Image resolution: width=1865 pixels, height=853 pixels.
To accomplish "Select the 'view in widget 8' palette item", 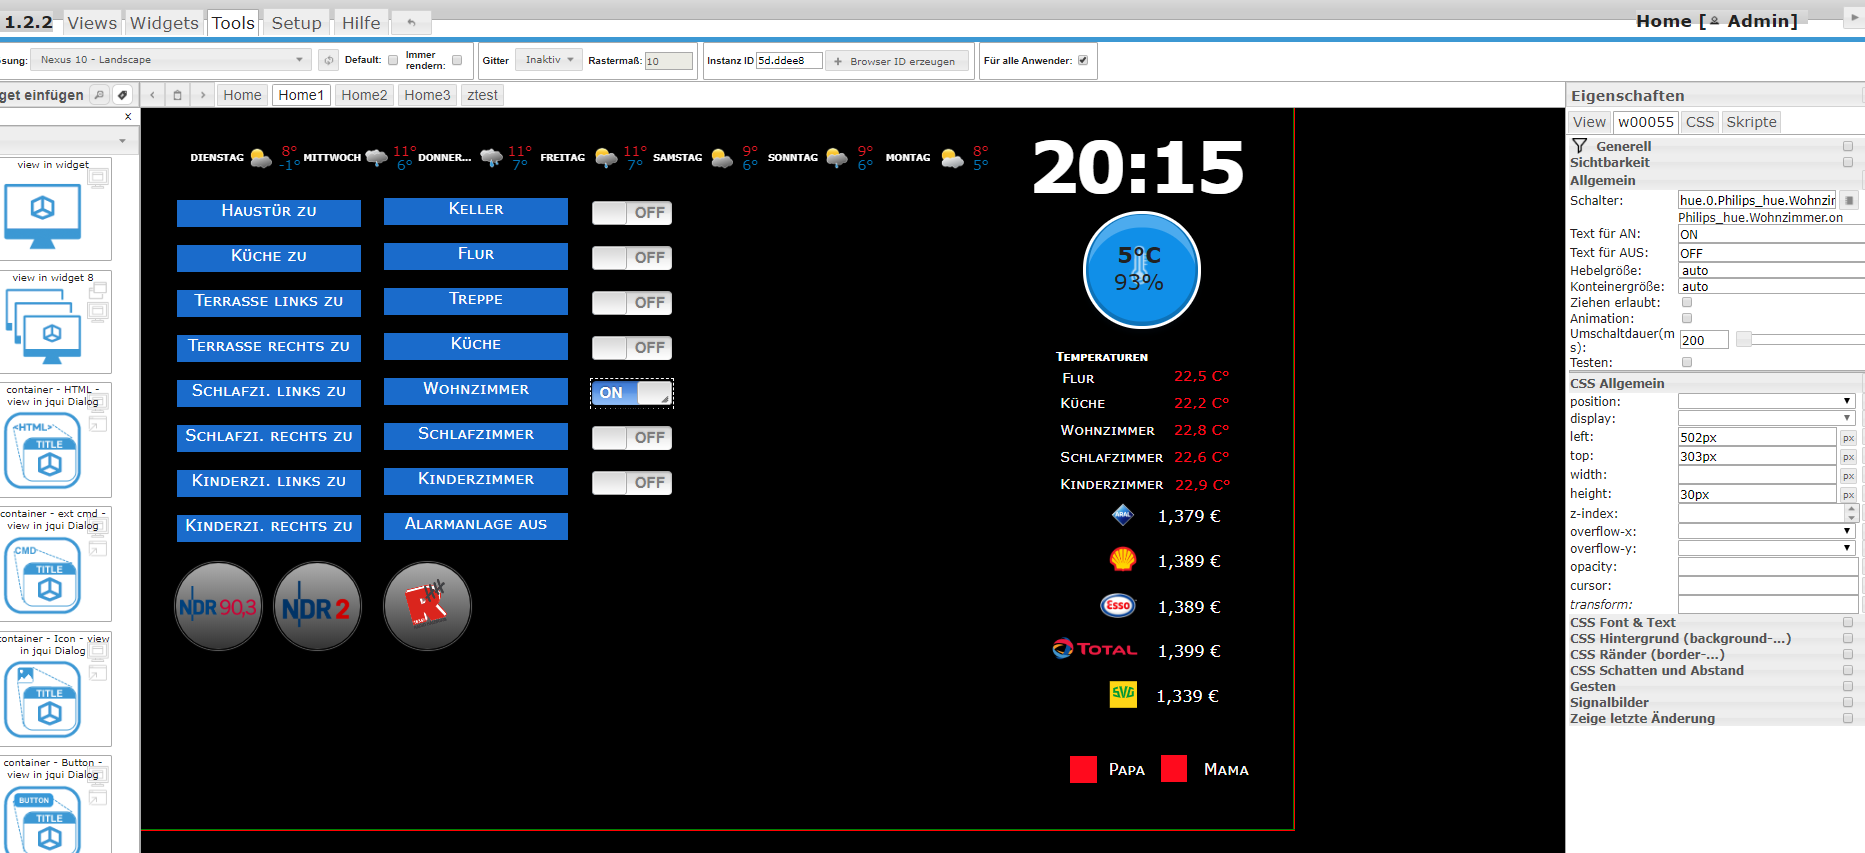I will tap(54, 322).
